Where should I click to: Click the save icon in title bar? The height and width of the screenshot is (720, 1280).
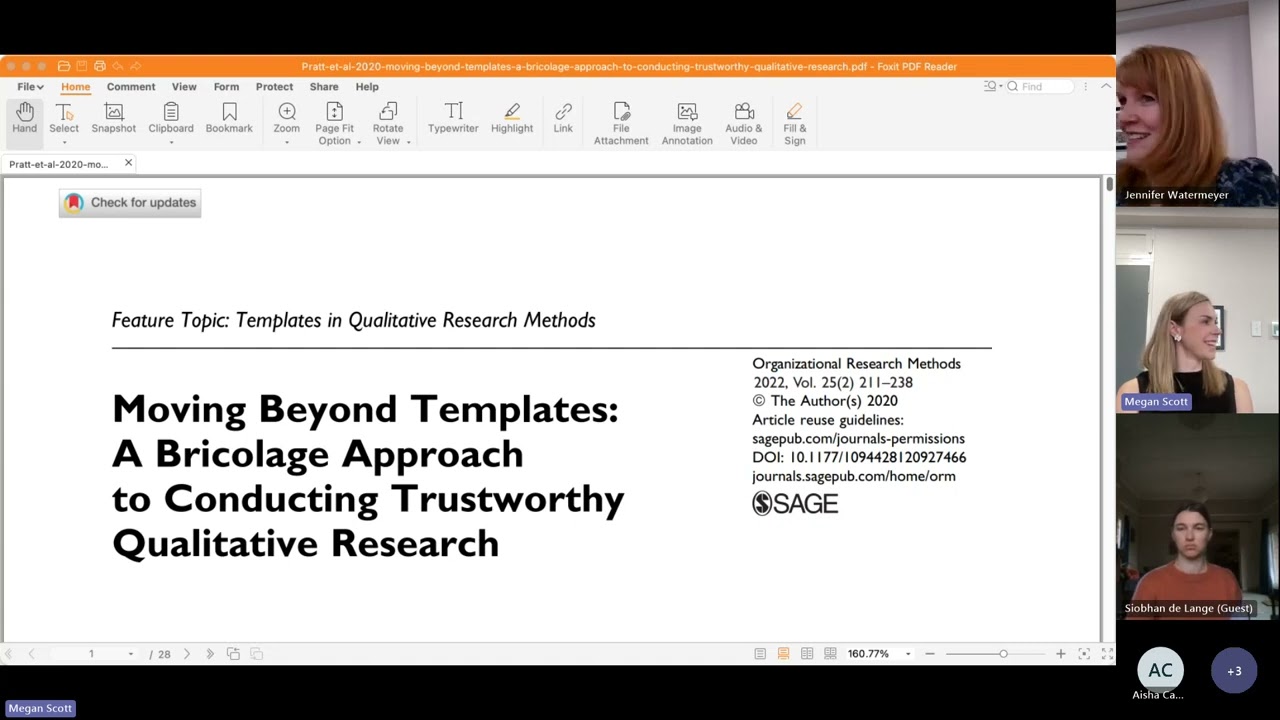pos(82,66)
